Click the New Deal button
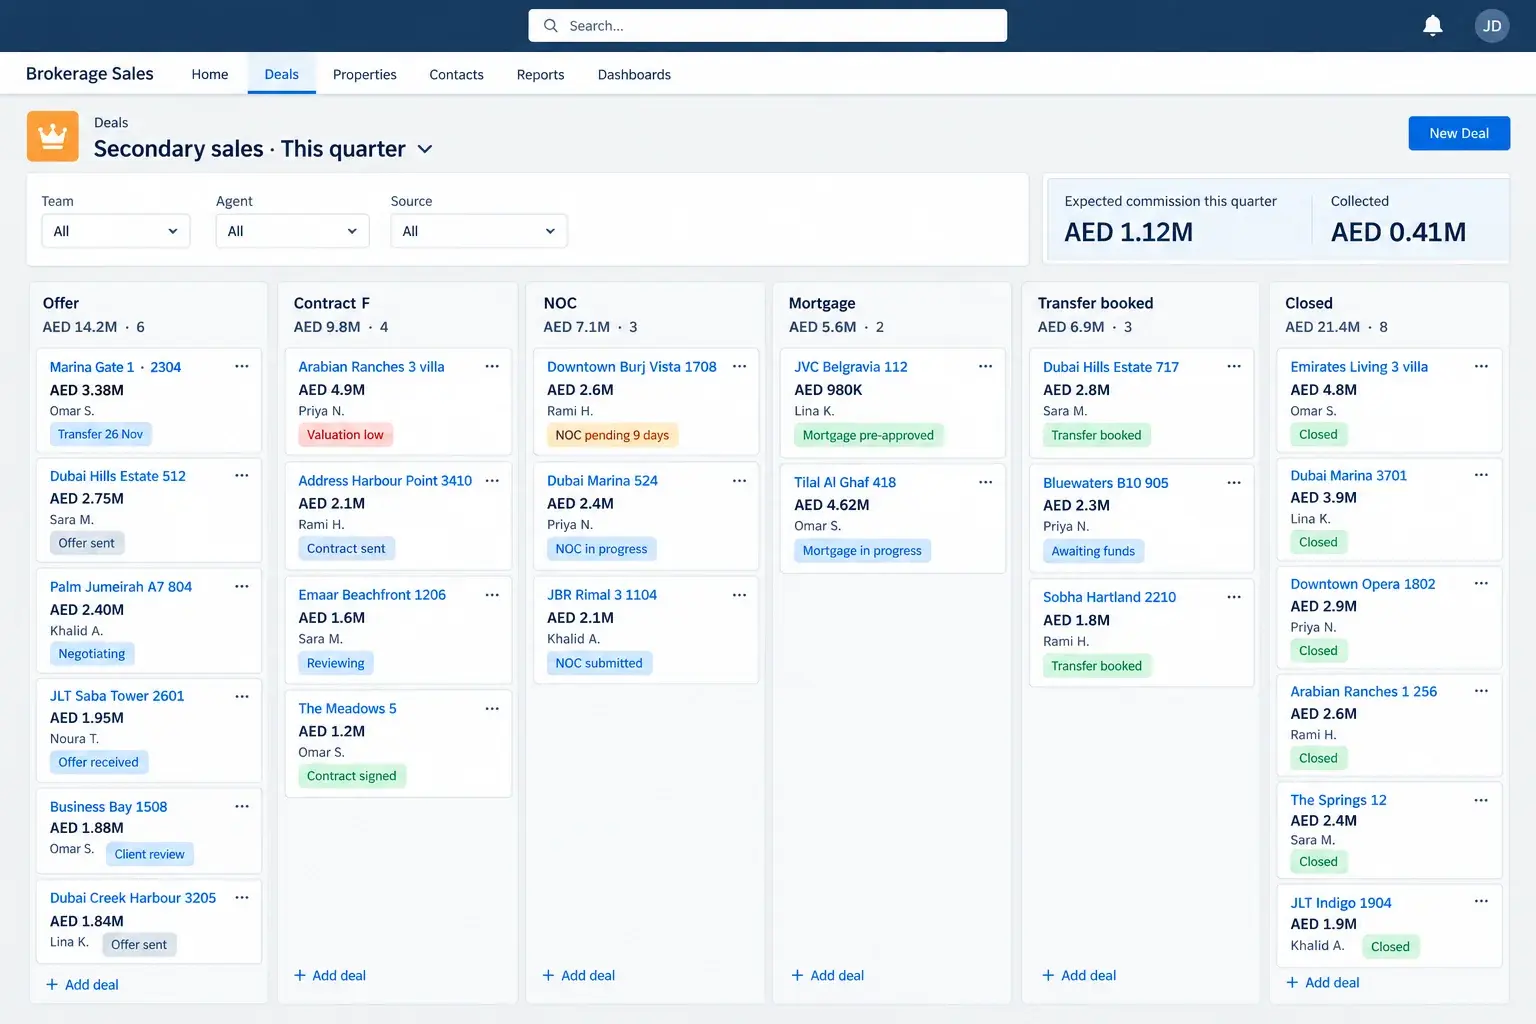Image resolution: width=1536 pixels, height=1024 pixels. pyautogui.click(x=1459, y=133)
